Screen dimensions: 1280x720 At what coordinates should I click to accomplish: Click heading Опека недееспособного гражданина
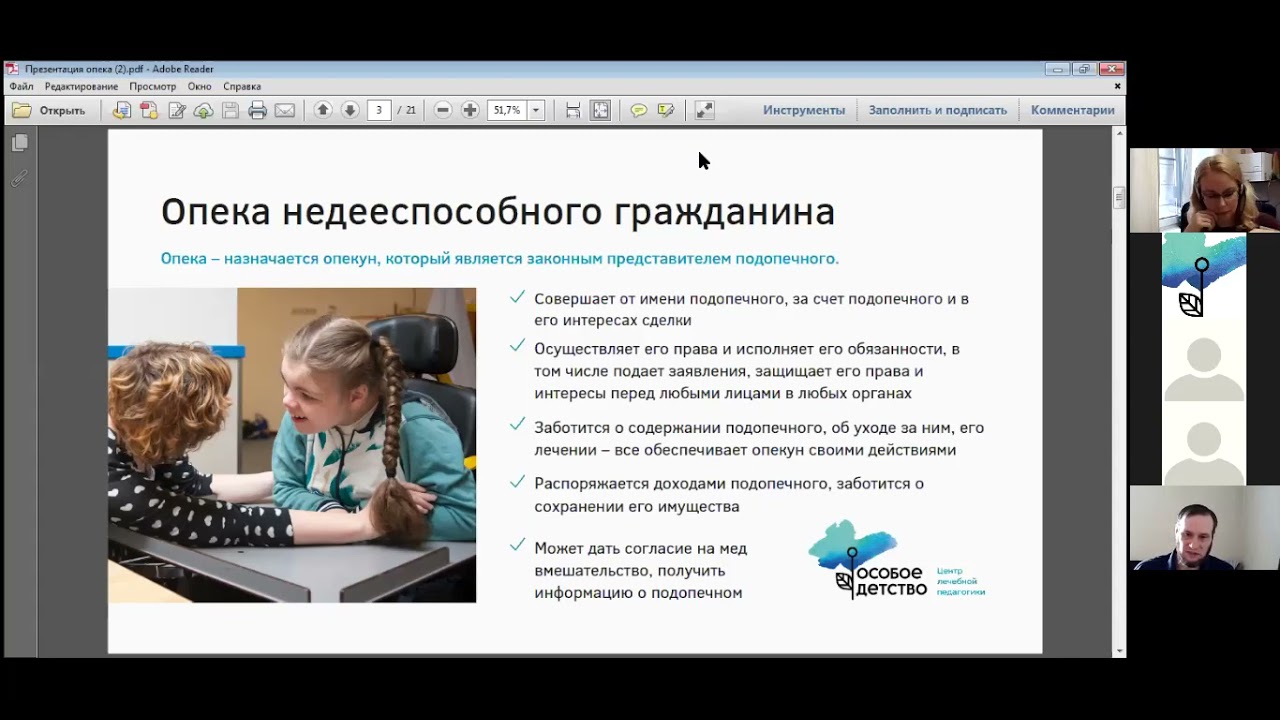[x=497, y=211]
